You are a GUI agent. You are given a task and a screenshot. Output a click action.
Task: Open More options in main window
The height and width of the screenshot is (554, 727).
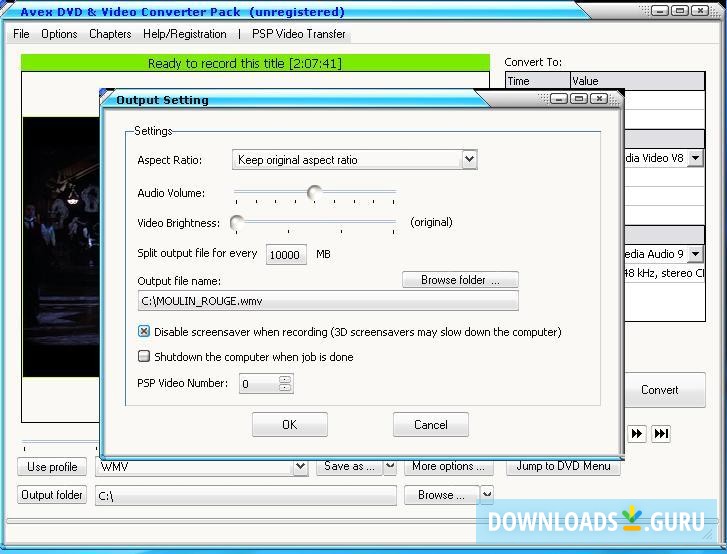click(x=448, y=466)
